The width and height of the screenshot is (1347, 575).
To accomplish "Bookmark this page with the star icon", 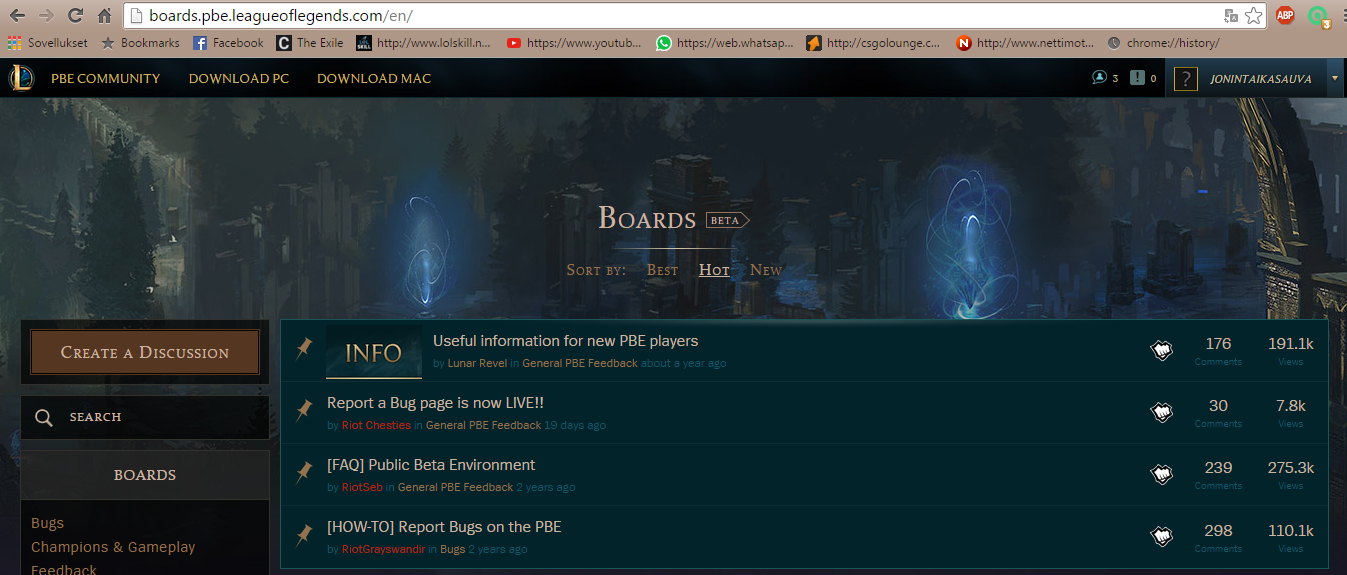I will click(1253, 16).
